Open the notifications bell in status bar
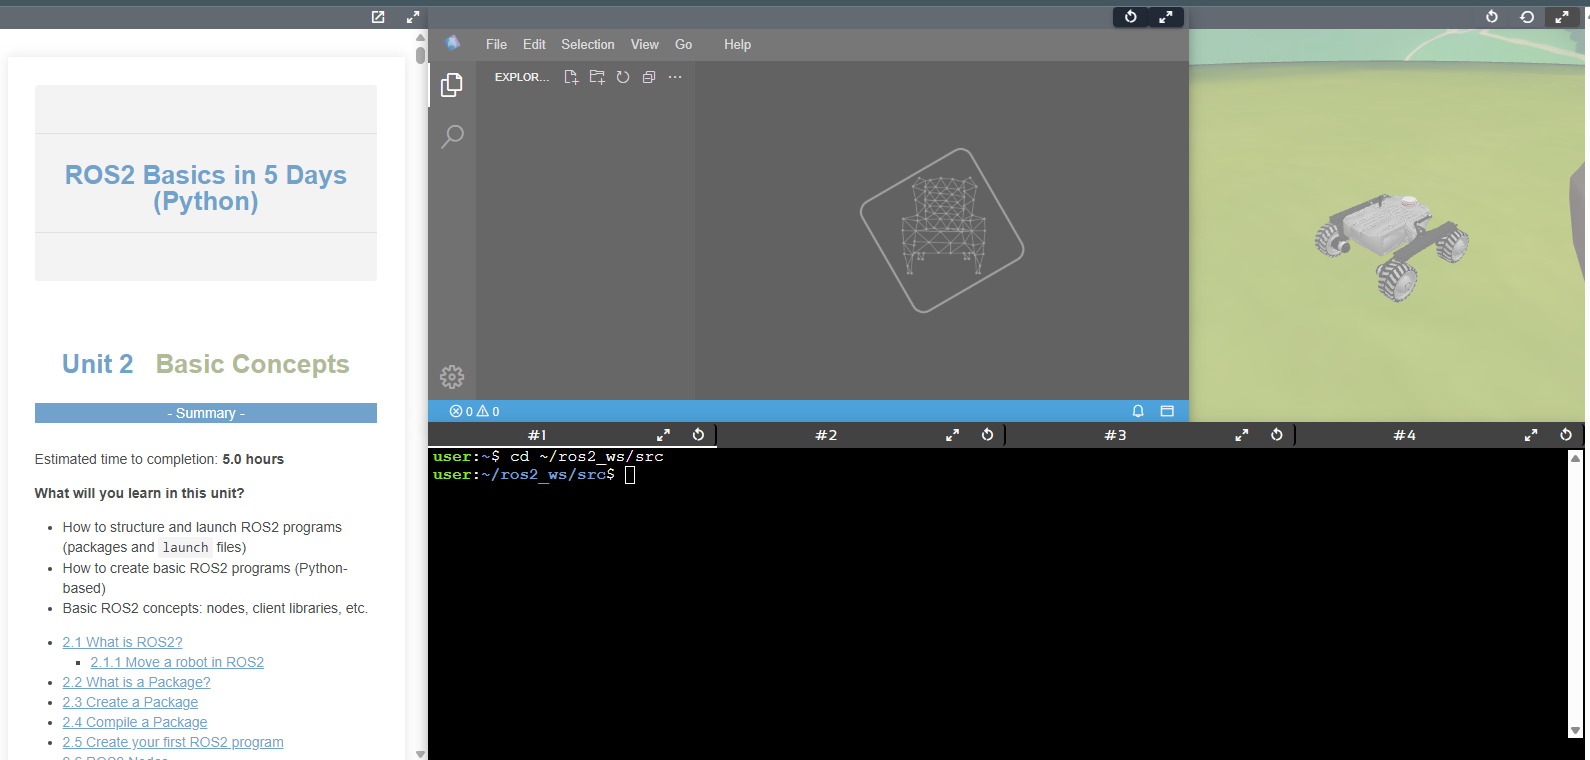 (1138, 411)
